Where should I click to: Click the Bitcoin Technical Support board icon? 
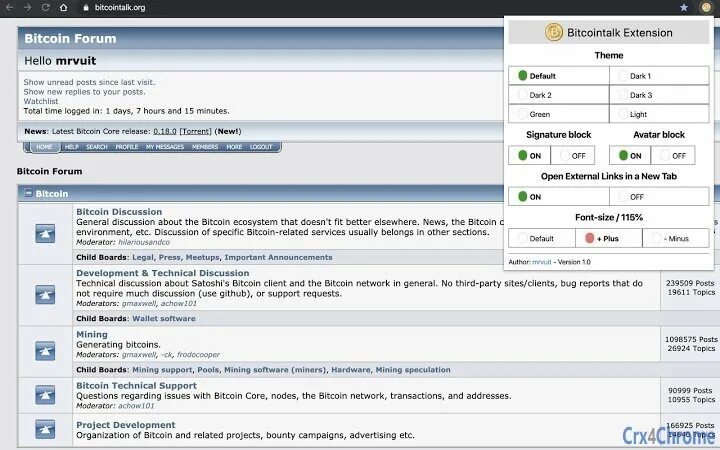tap(45, 395)
